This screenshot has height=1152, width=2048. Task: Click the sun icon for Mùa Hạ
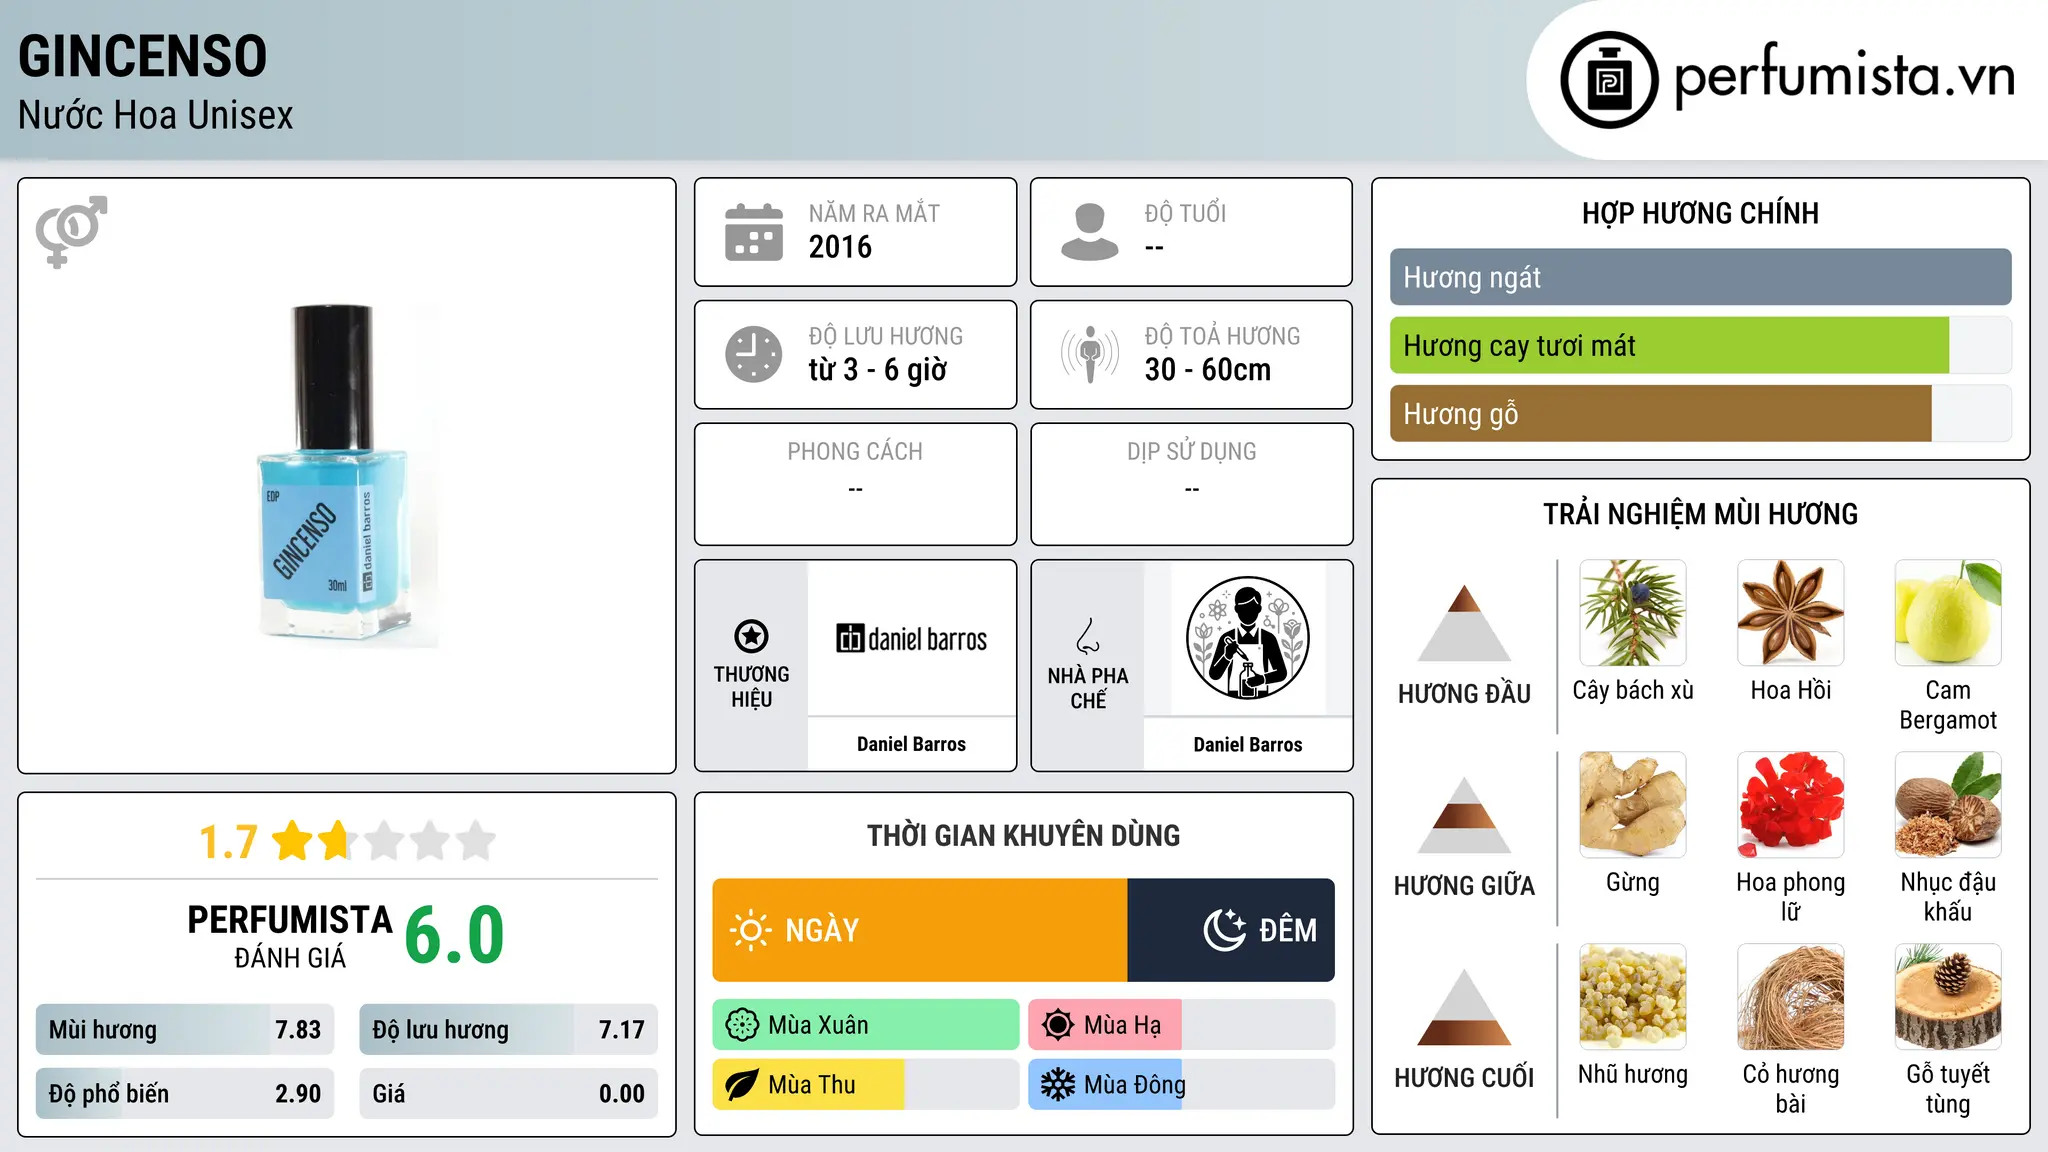[x=1058, y=1025]
